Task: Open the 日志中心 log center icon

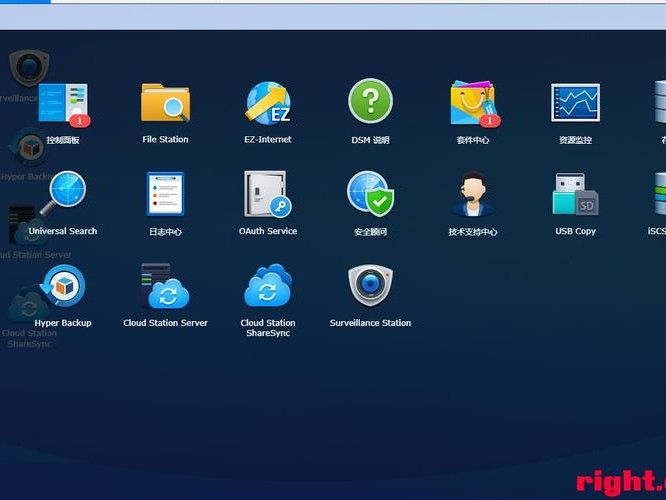Action: pos(165,194)
